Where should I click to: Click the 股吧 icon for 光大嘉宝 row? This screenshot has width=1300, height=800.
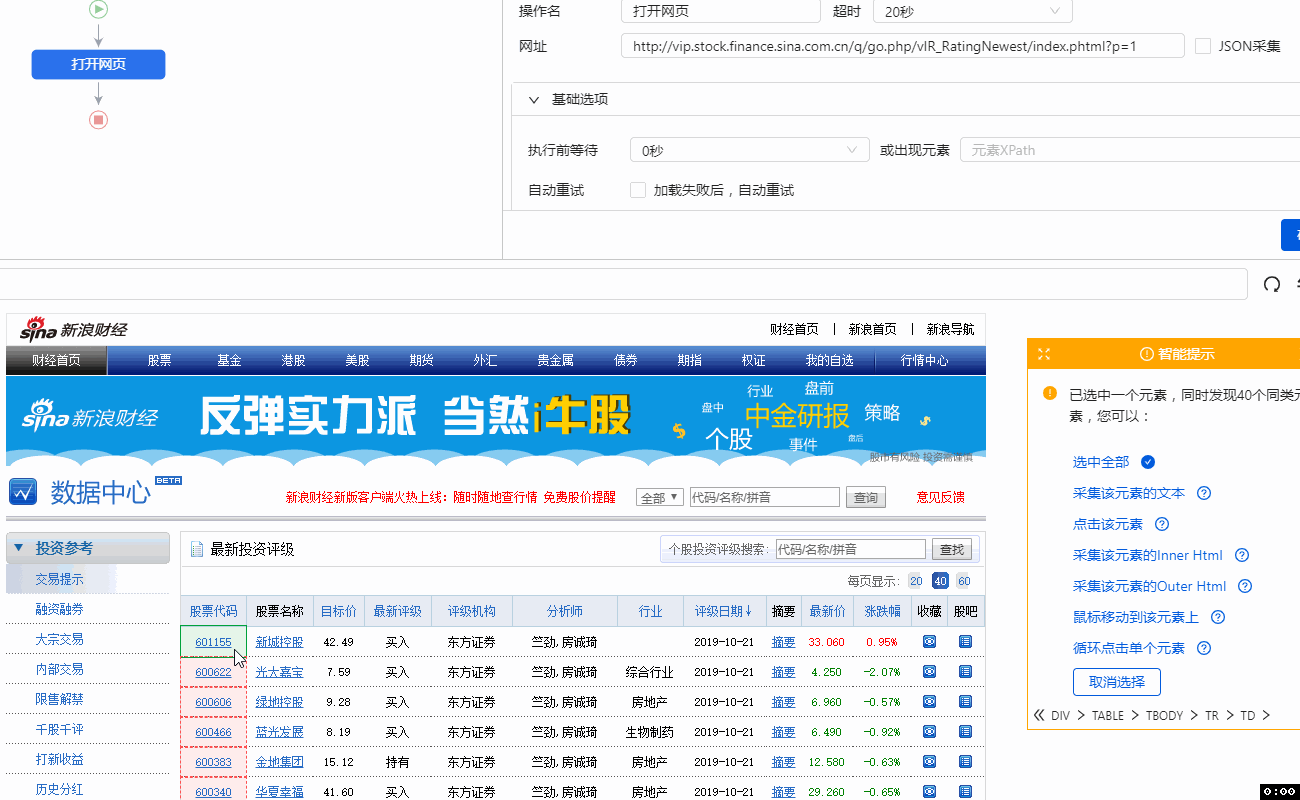click(x=965, y=672)
